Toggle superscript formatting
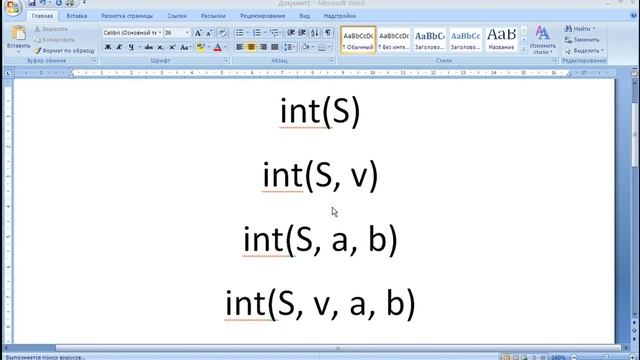The height and width of the screenshot is (360, 640). click(x=172, y=47)
